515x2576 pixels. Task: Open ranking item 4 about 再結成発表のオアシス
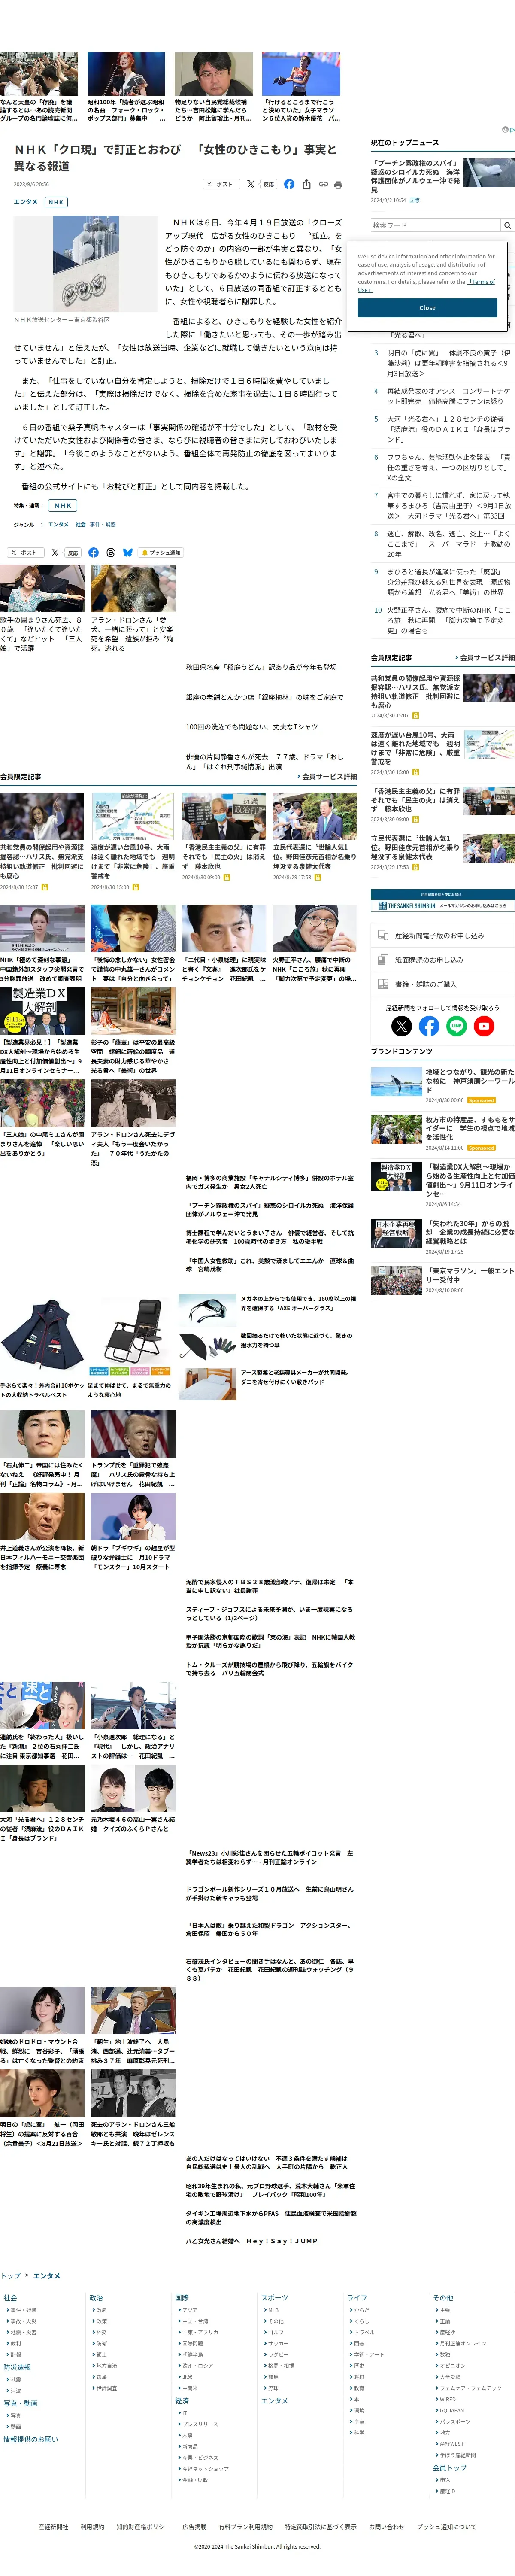coord(448,396)
